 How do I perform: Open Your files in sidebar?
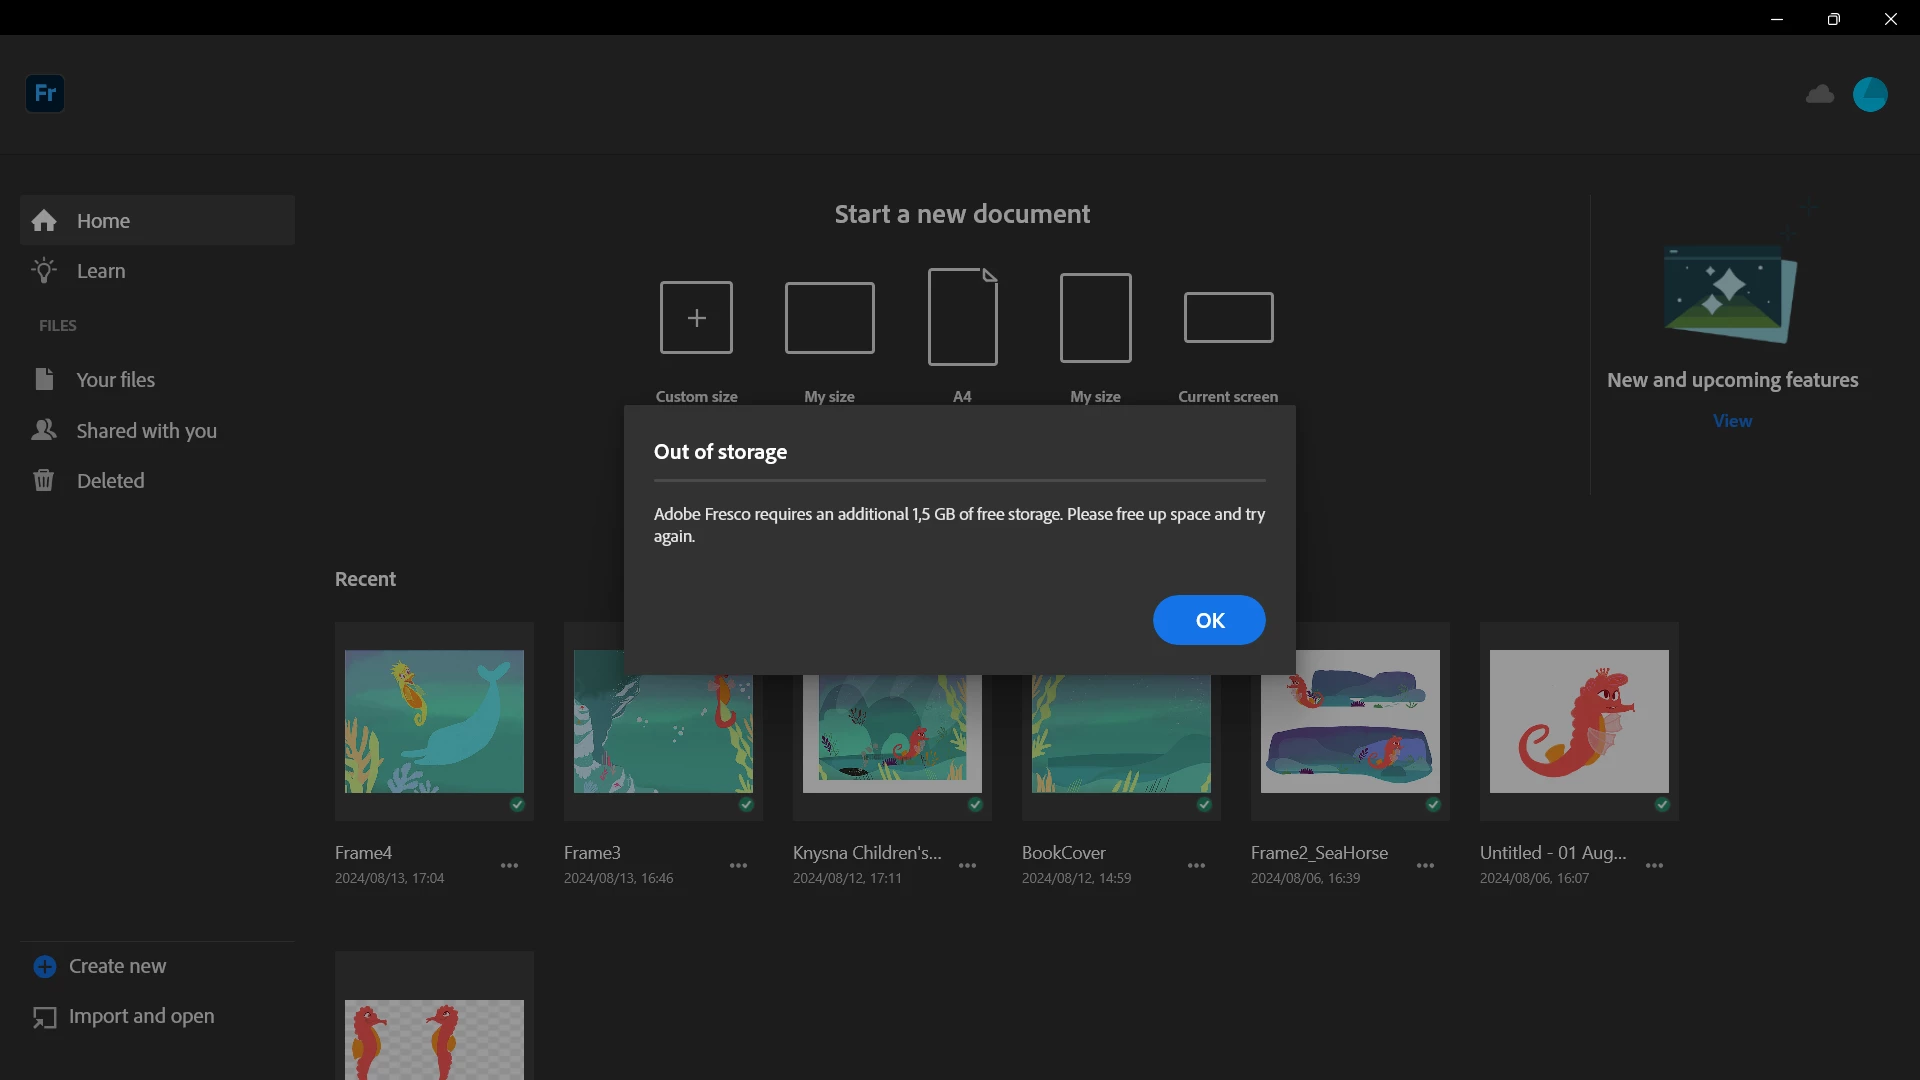pyautogui.click(x=115, y=380)
